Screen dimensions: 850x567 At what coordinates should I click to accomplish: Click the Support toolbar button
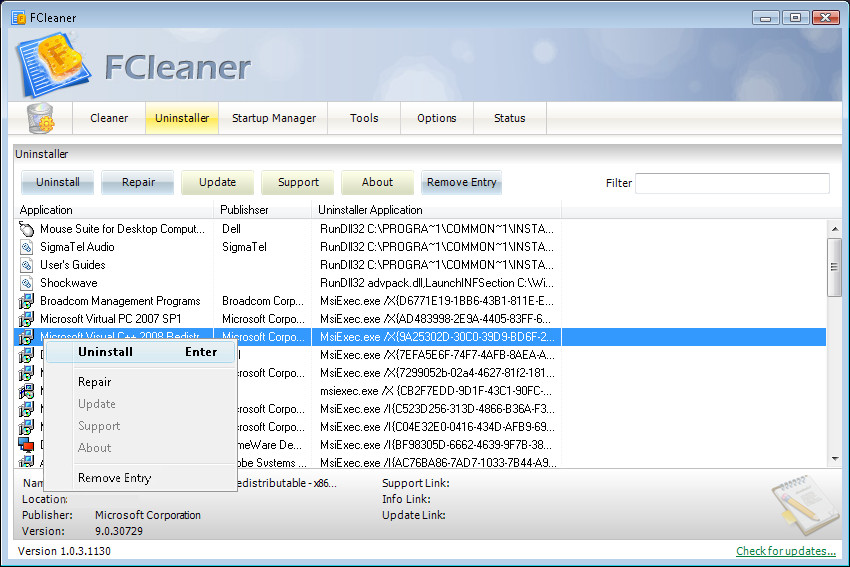(x=298, y=182)
